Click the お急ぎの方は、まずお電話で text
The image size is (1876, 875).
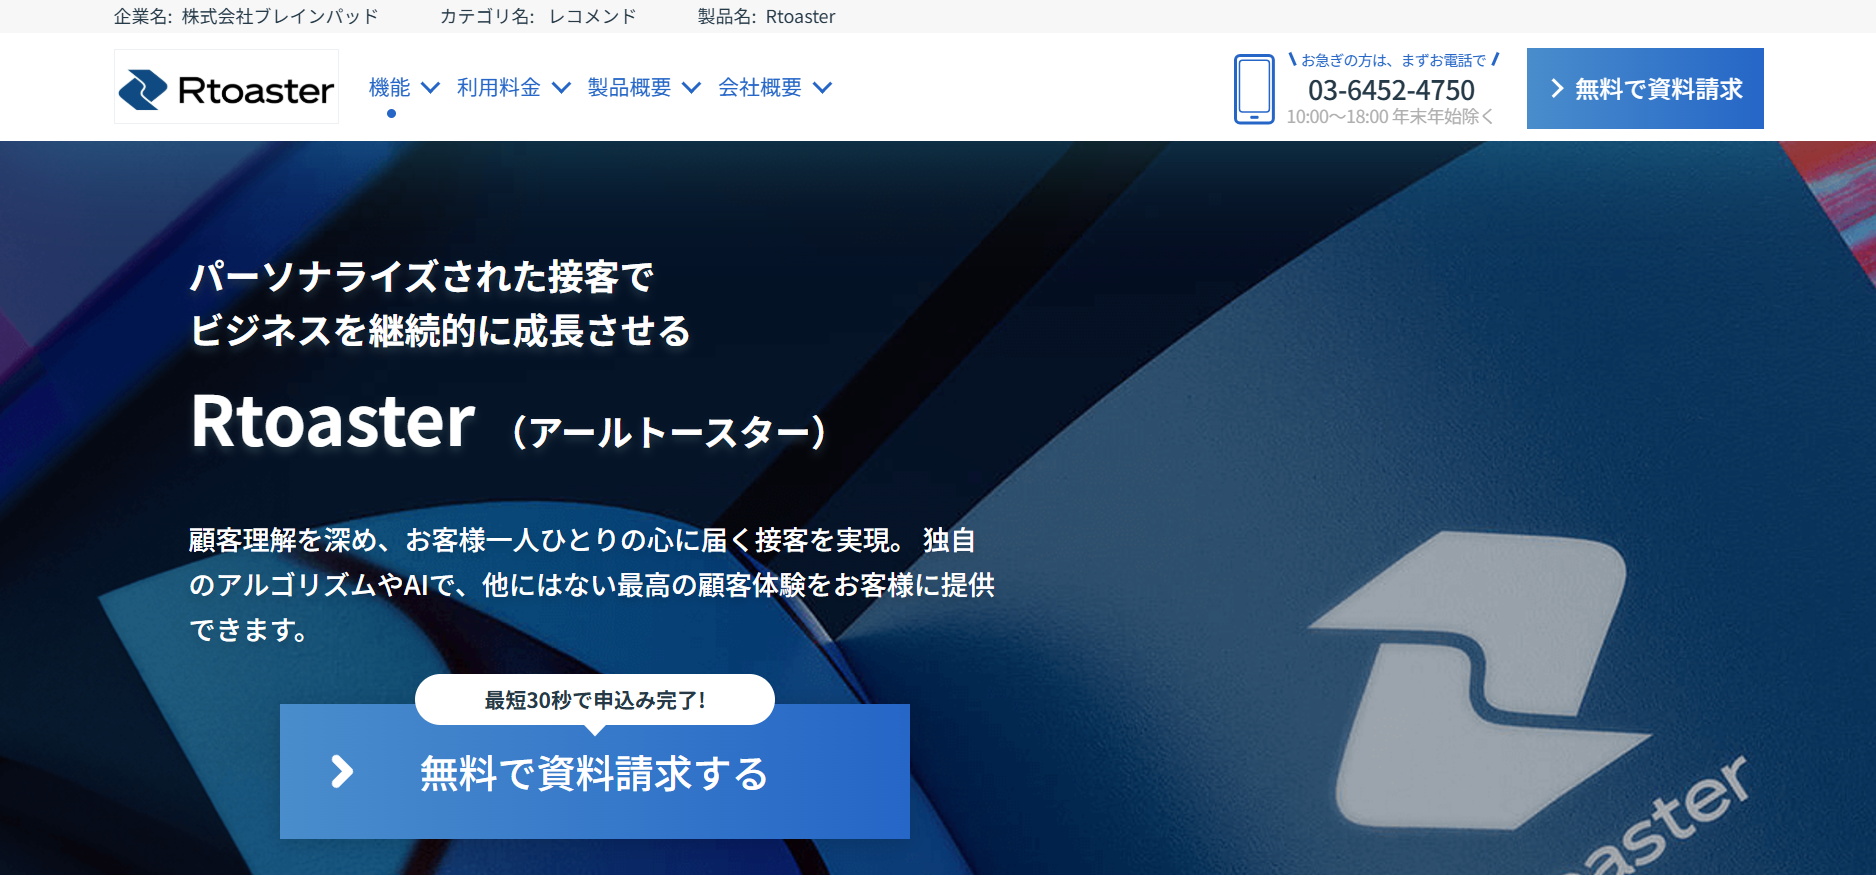(1393, 60)
